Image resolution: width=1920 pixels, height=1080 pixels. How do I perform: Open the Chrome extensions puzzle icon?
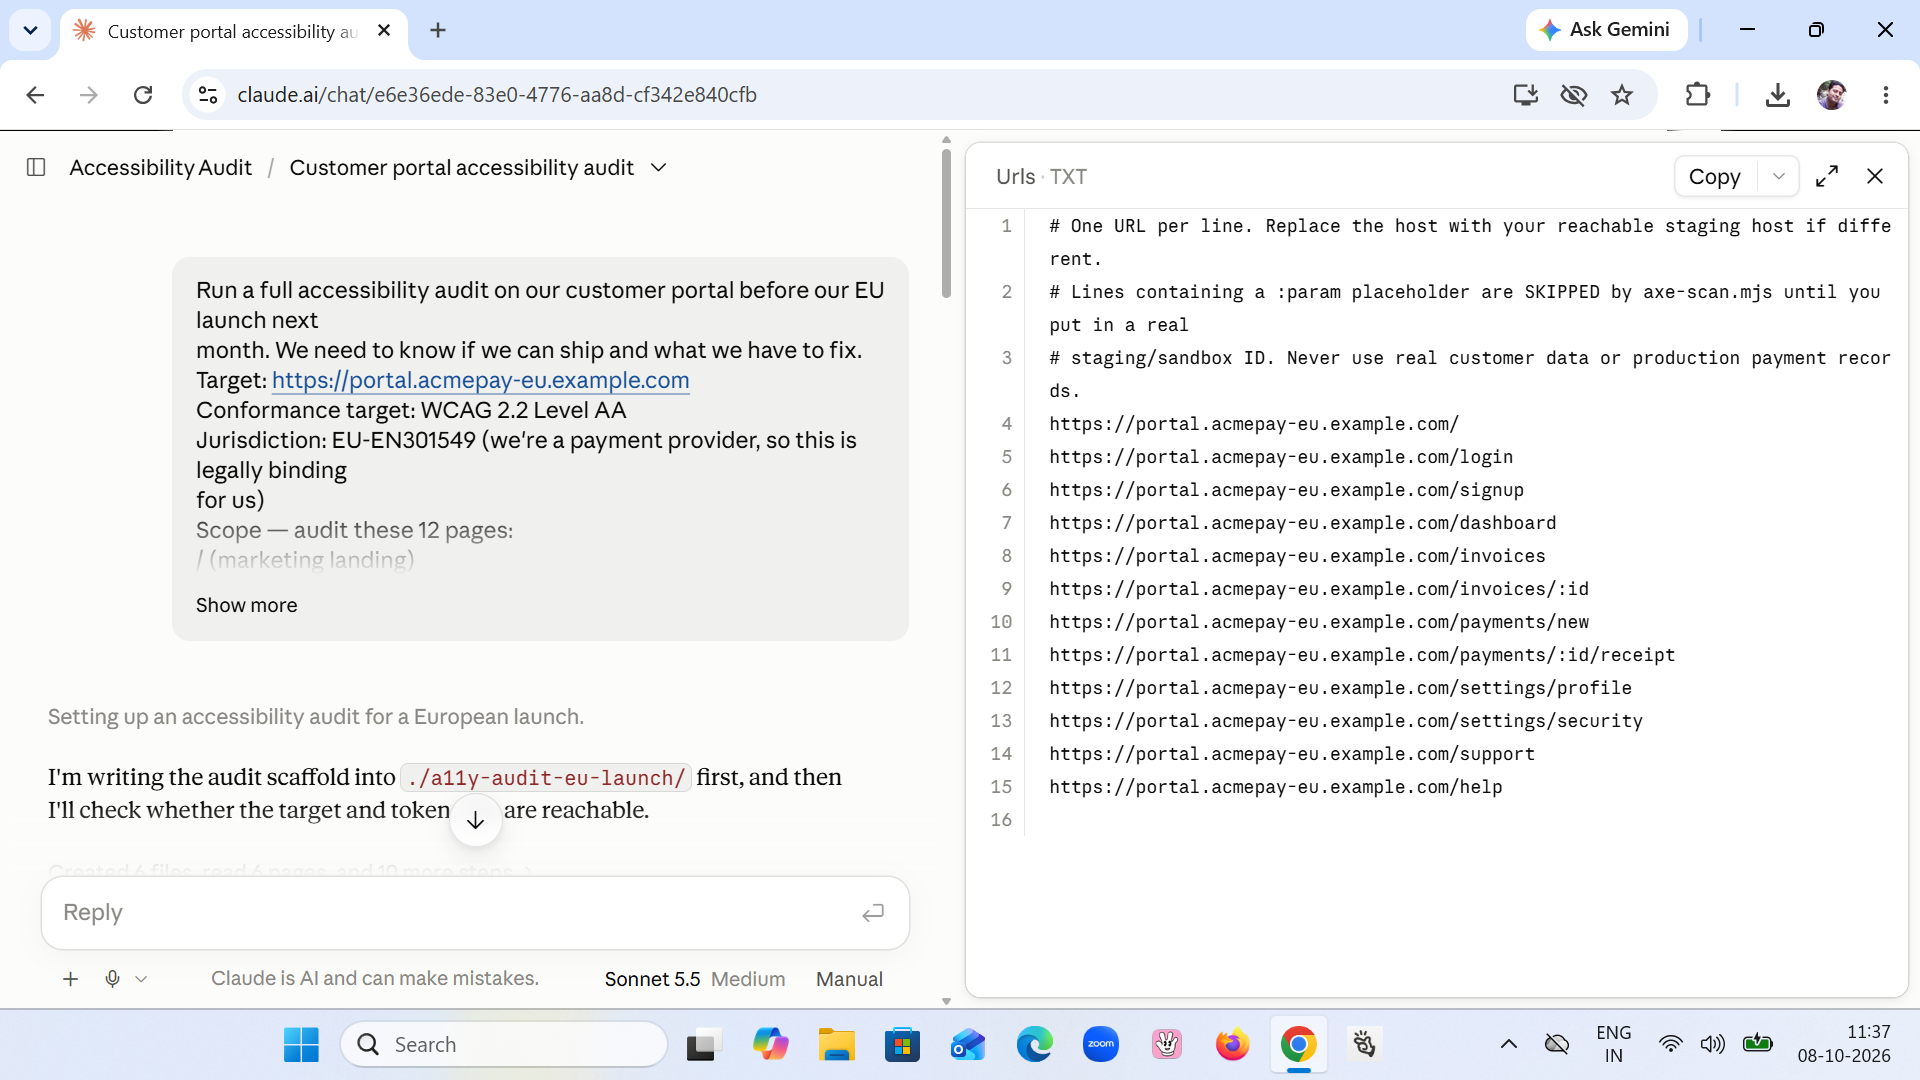[x=1697, y=94]
